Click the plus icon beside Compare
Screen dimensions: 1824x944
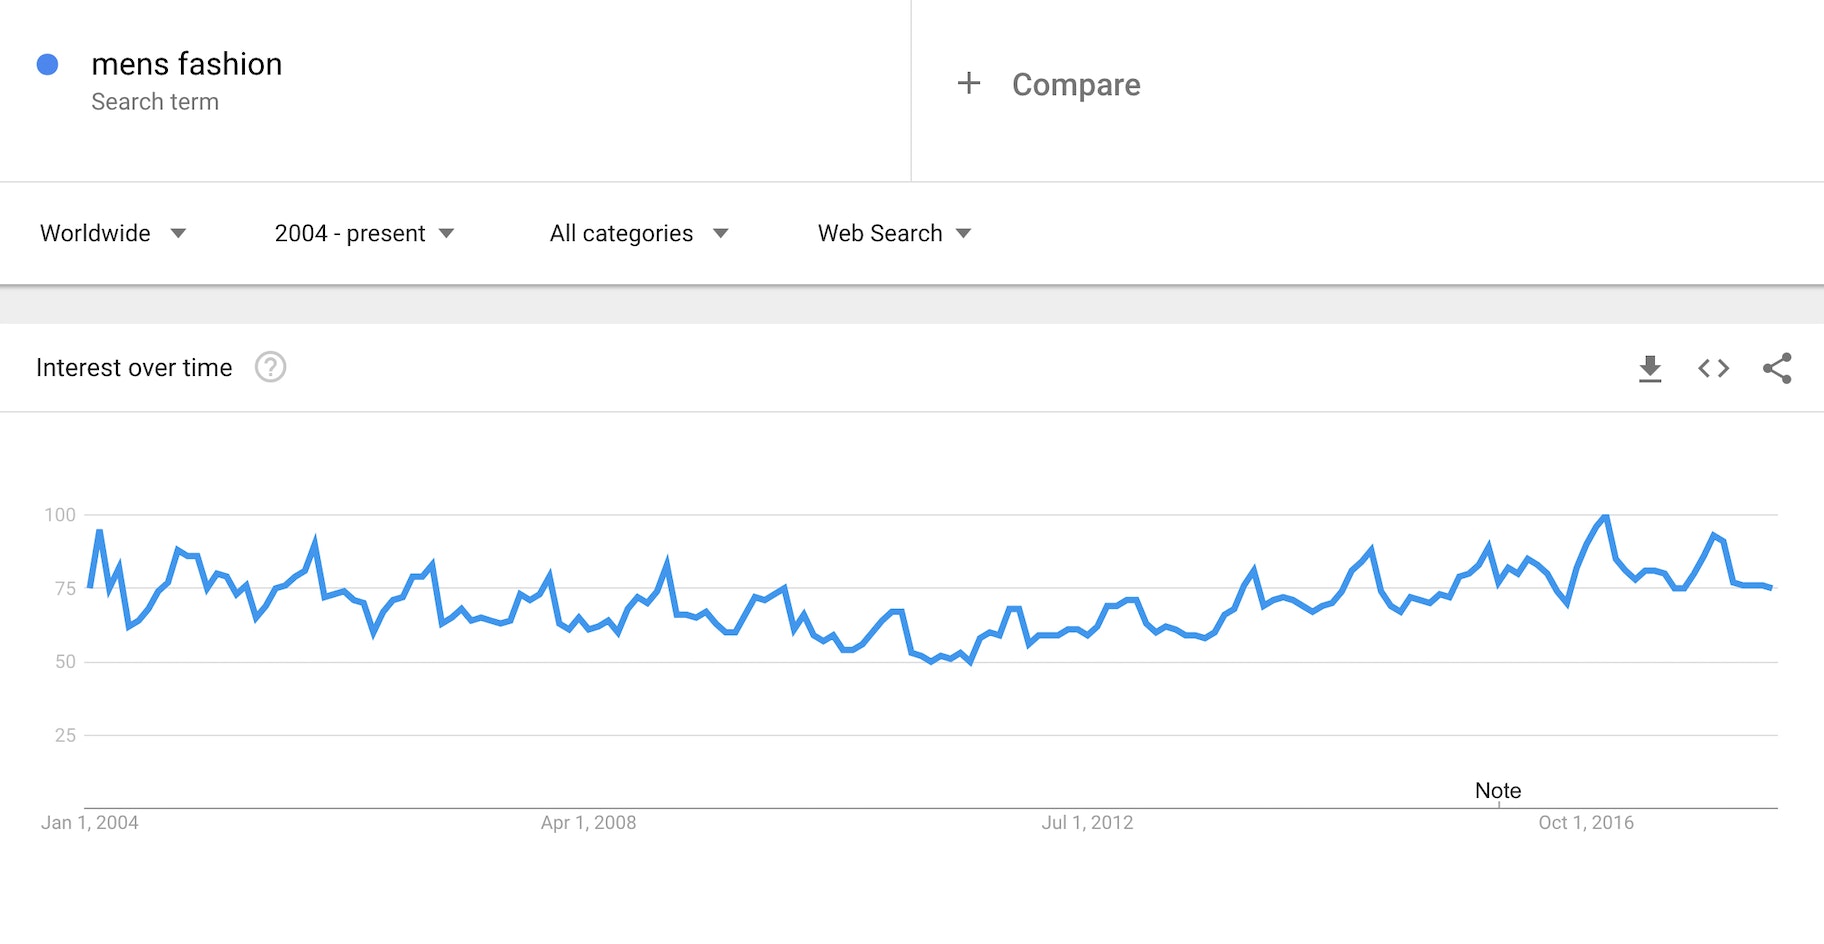pyautogui.click(x=968, y=83)
